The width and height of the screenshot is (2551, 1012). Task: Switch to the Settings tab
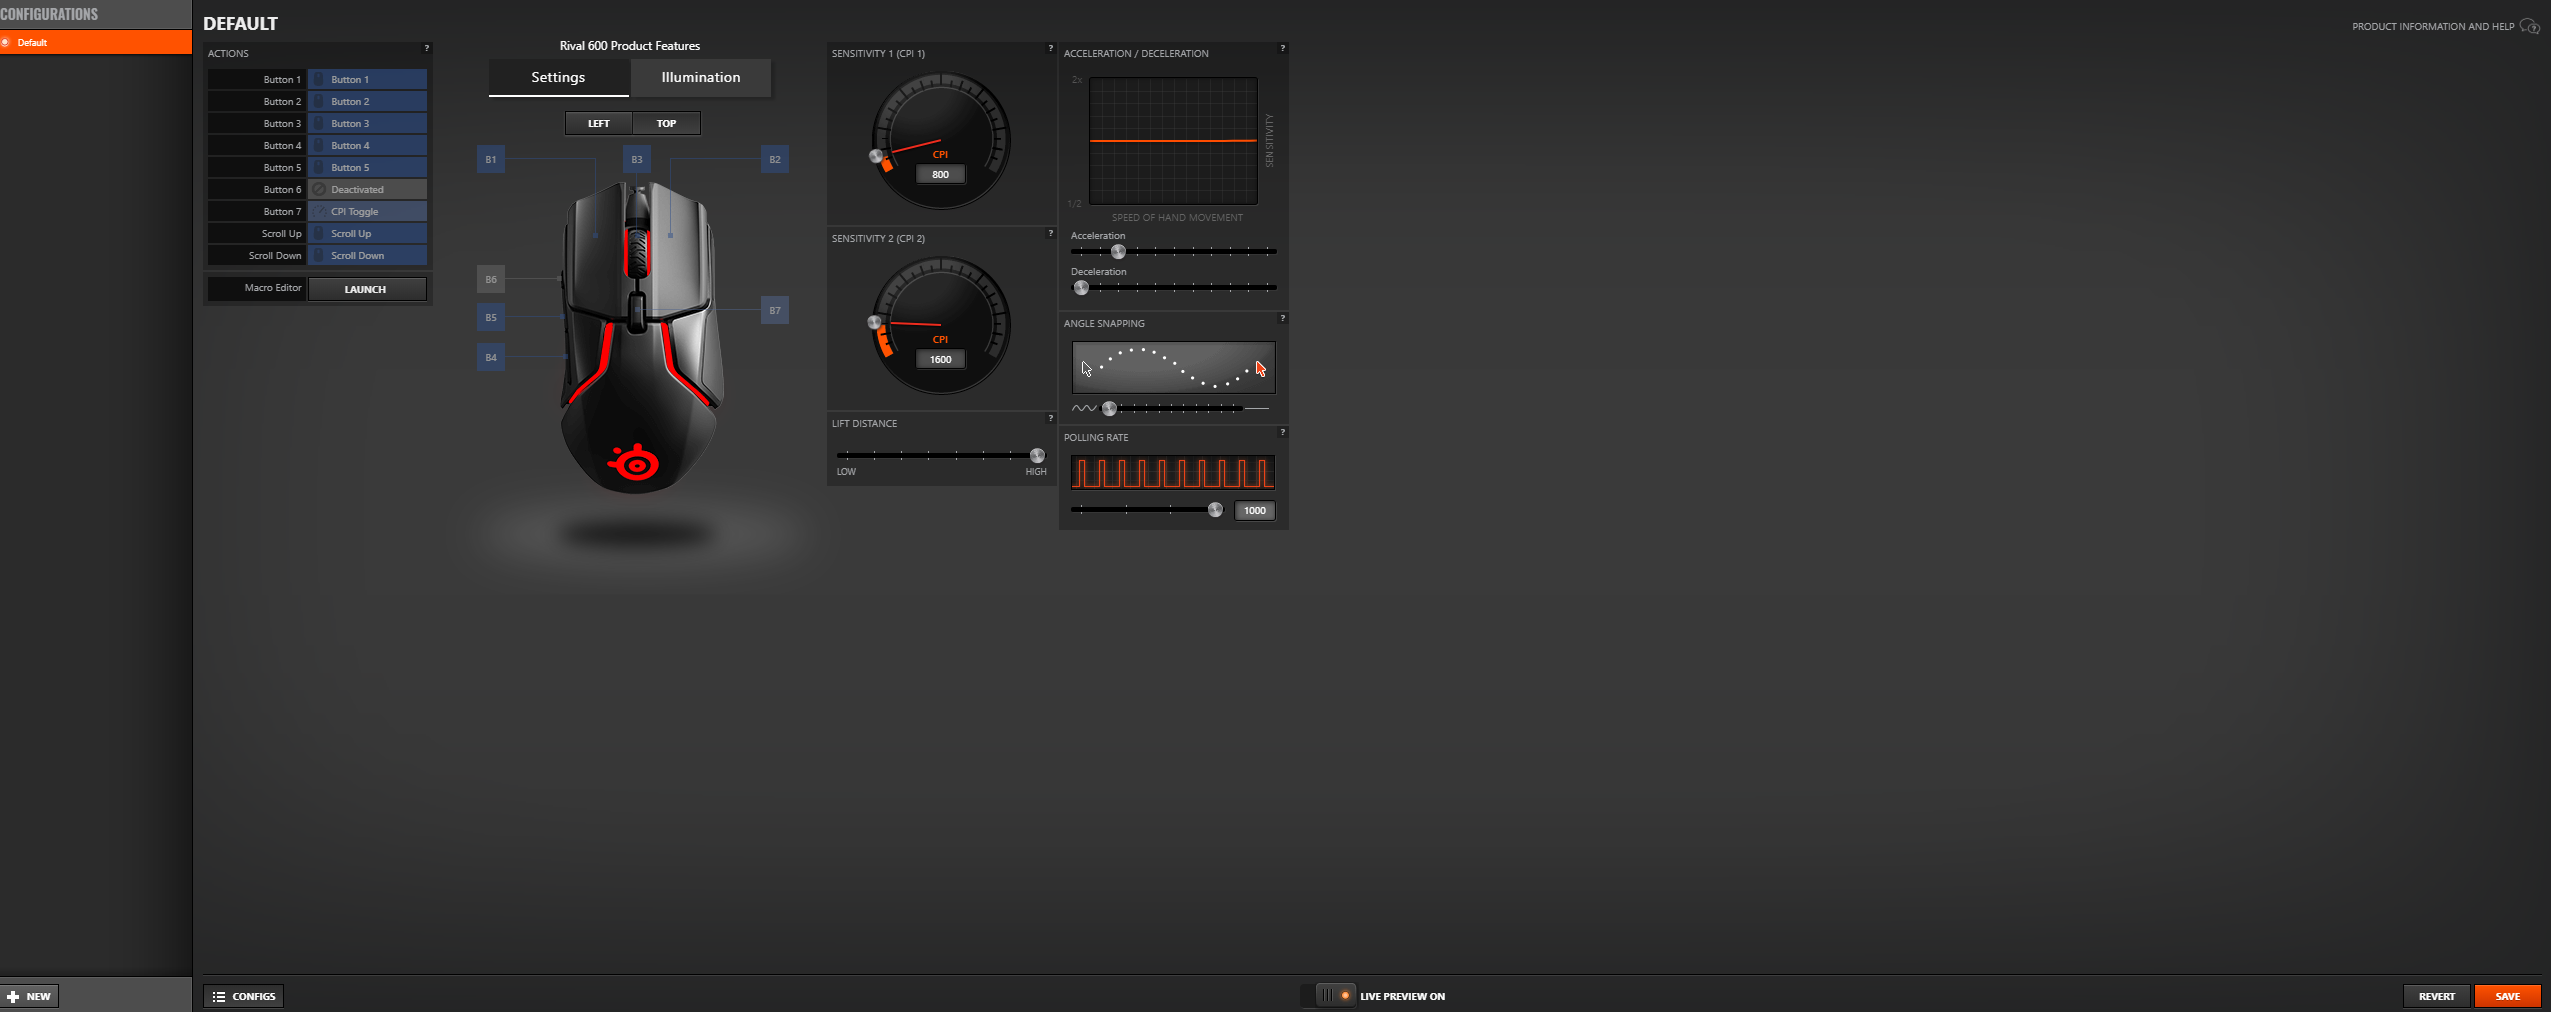558,77
